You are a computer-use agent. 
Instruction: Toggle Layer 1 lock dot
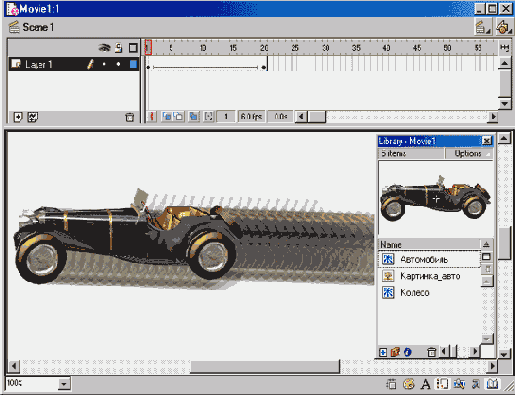click(x=118, y=64)
